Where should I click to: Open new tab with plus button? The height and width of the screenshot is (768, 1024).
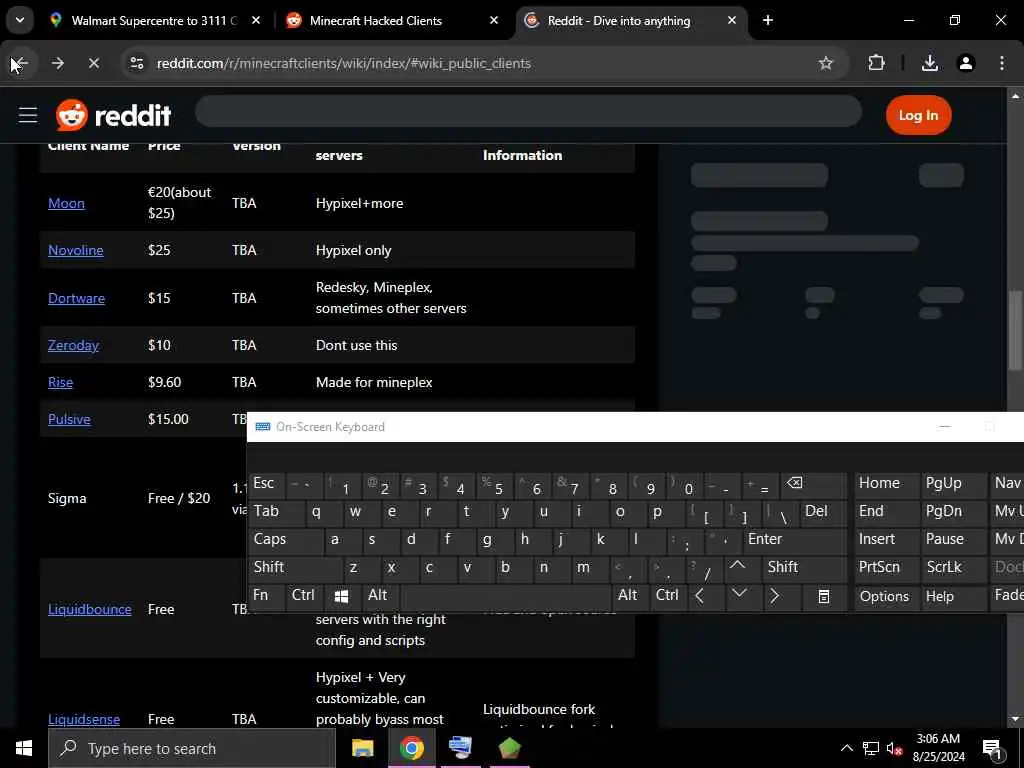(768, 20)
